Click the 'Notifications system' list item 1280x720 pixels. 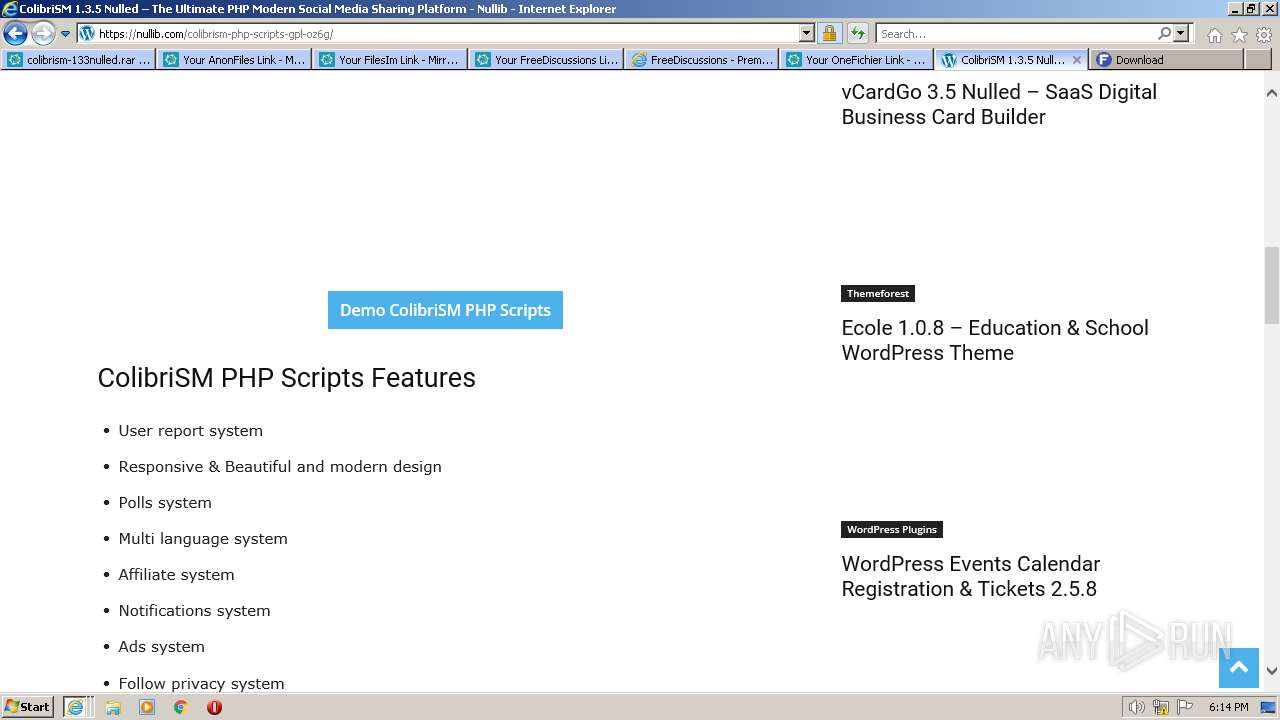click(194, 610)
